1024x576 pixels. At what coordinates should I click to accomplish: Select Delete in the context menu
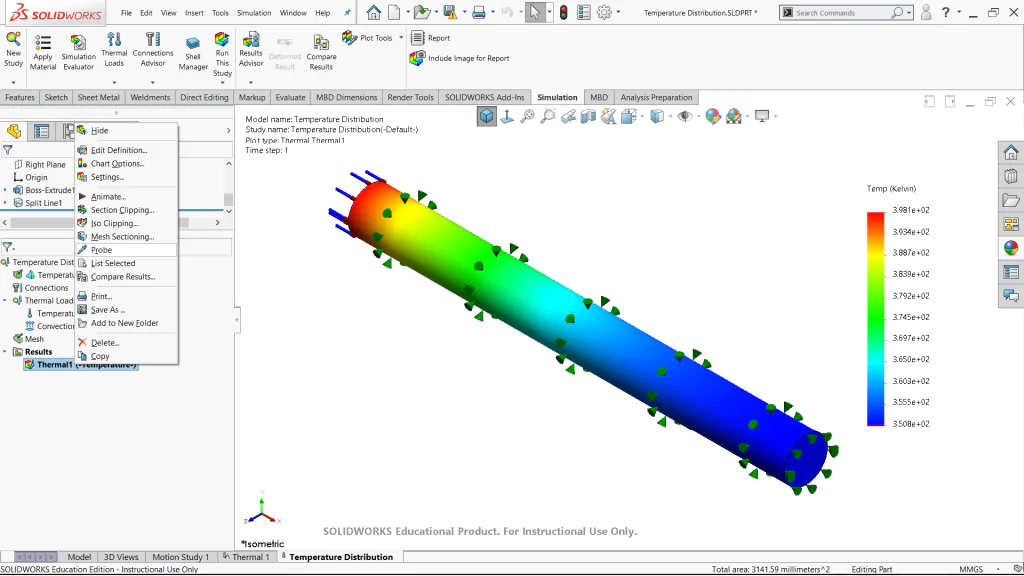tap(126, 343)
